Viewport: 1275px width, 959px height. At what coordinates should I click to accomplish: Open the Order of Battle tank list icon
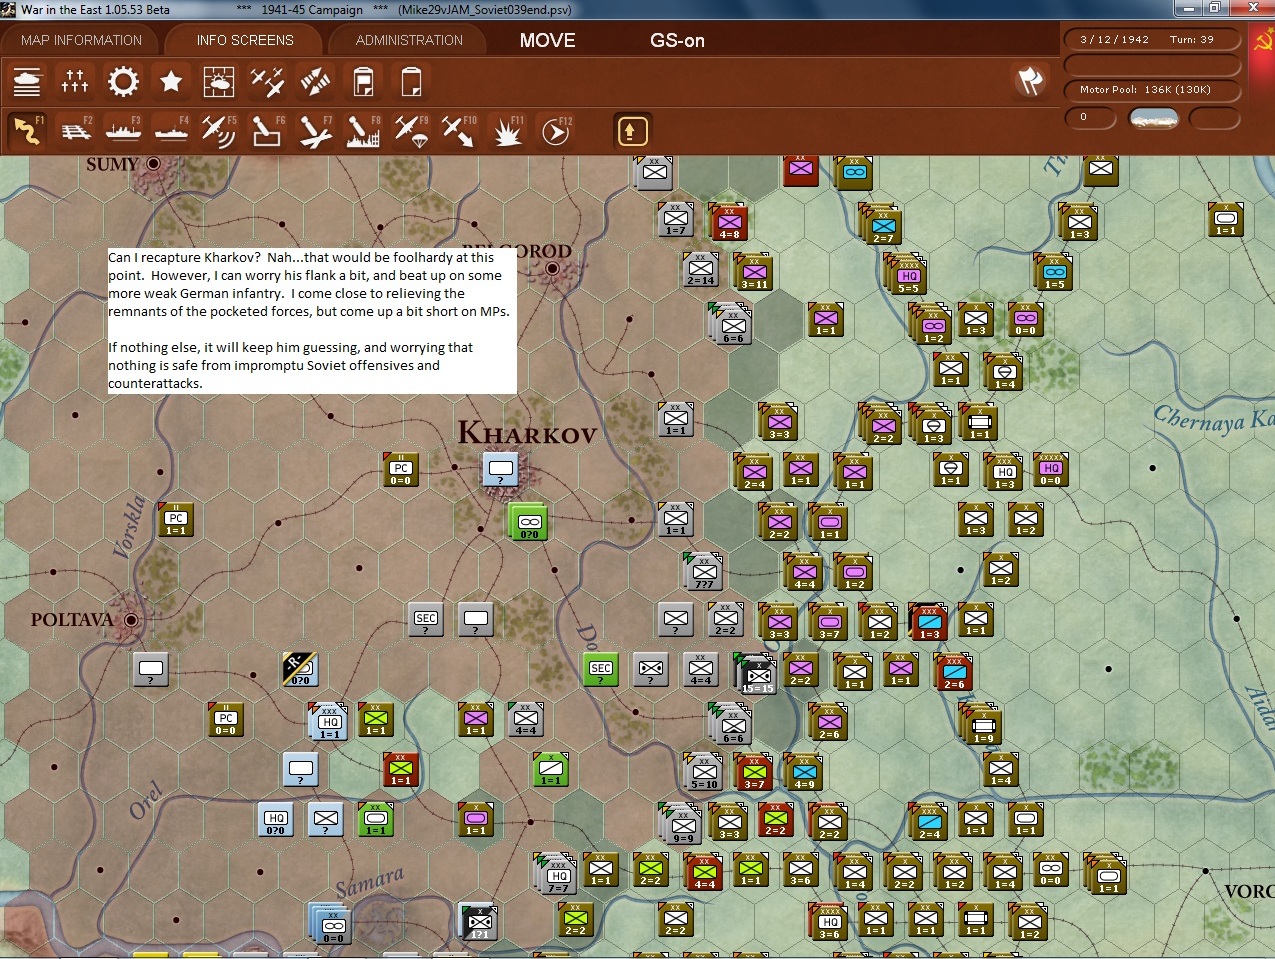[x=27, y=82]
